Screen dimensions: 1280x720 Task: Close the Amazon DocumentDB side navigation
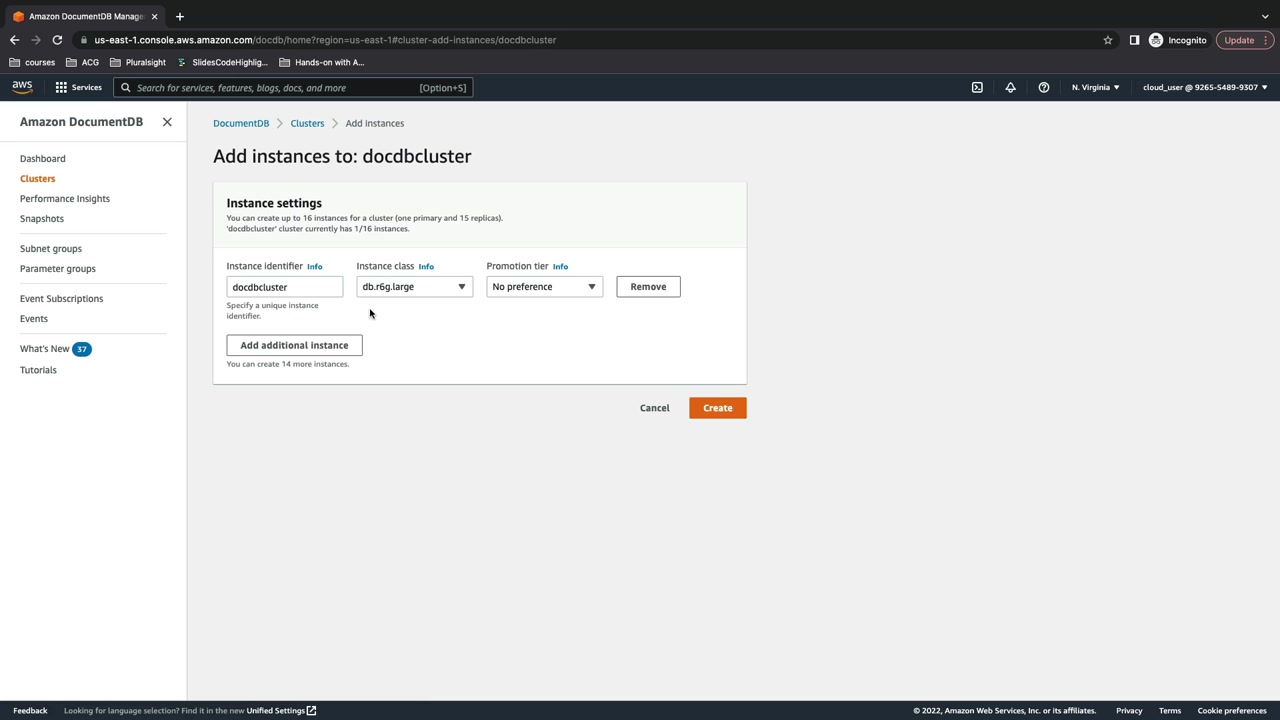[167, 122]
